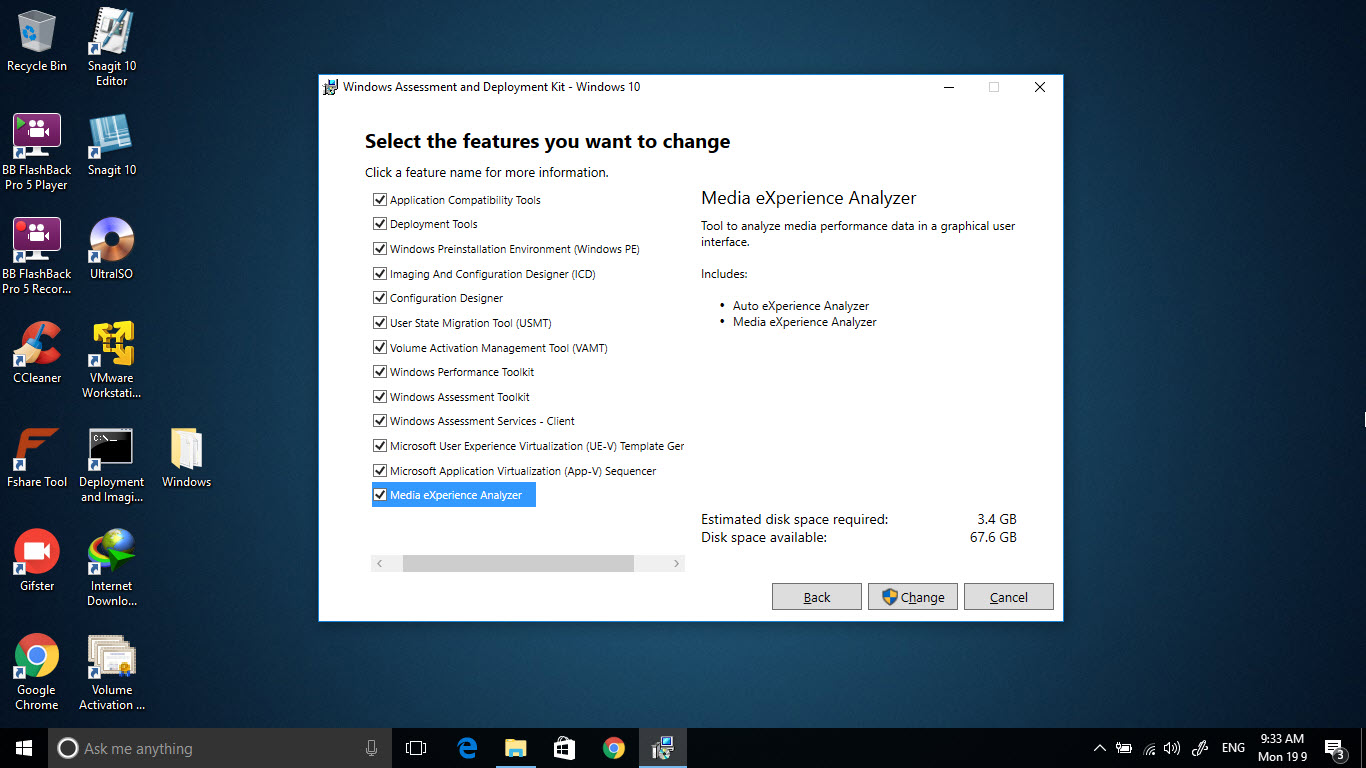This screenshot has width=1366, height=768.
Task: Disable the Windows Performance Toolkit feature
Action: coord(380,371)
